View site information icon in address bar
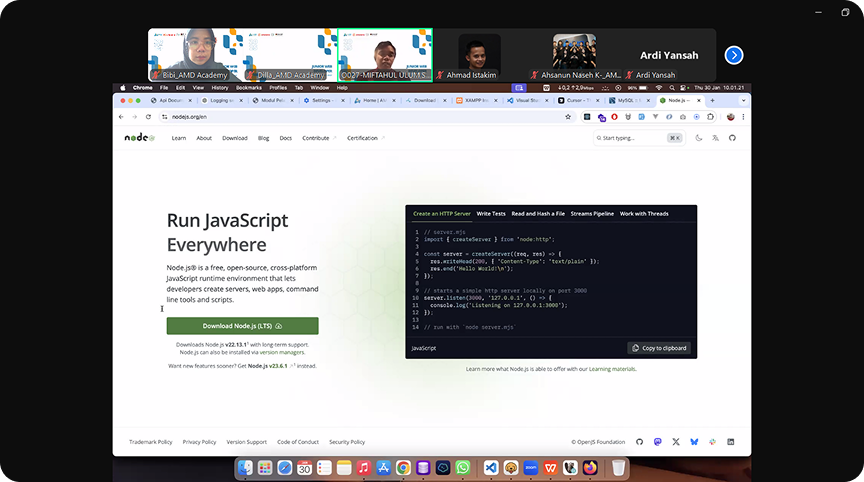Image resolution: width=864 pixels, height=482 pixels. 164,117
